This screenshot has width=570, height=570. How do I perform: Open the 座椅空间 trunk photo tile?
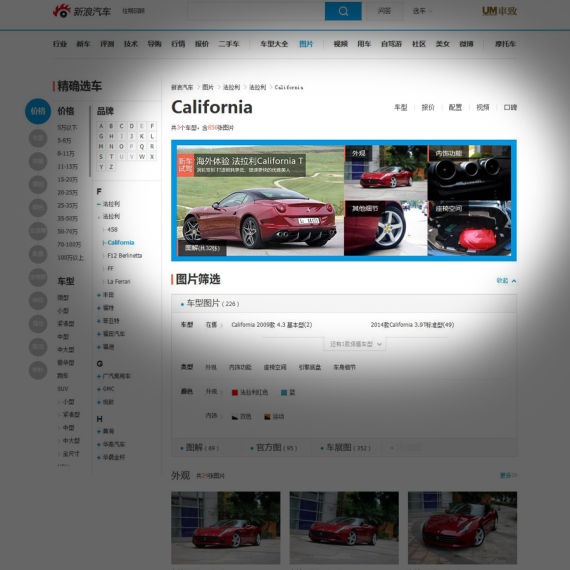tap(469, 228)
